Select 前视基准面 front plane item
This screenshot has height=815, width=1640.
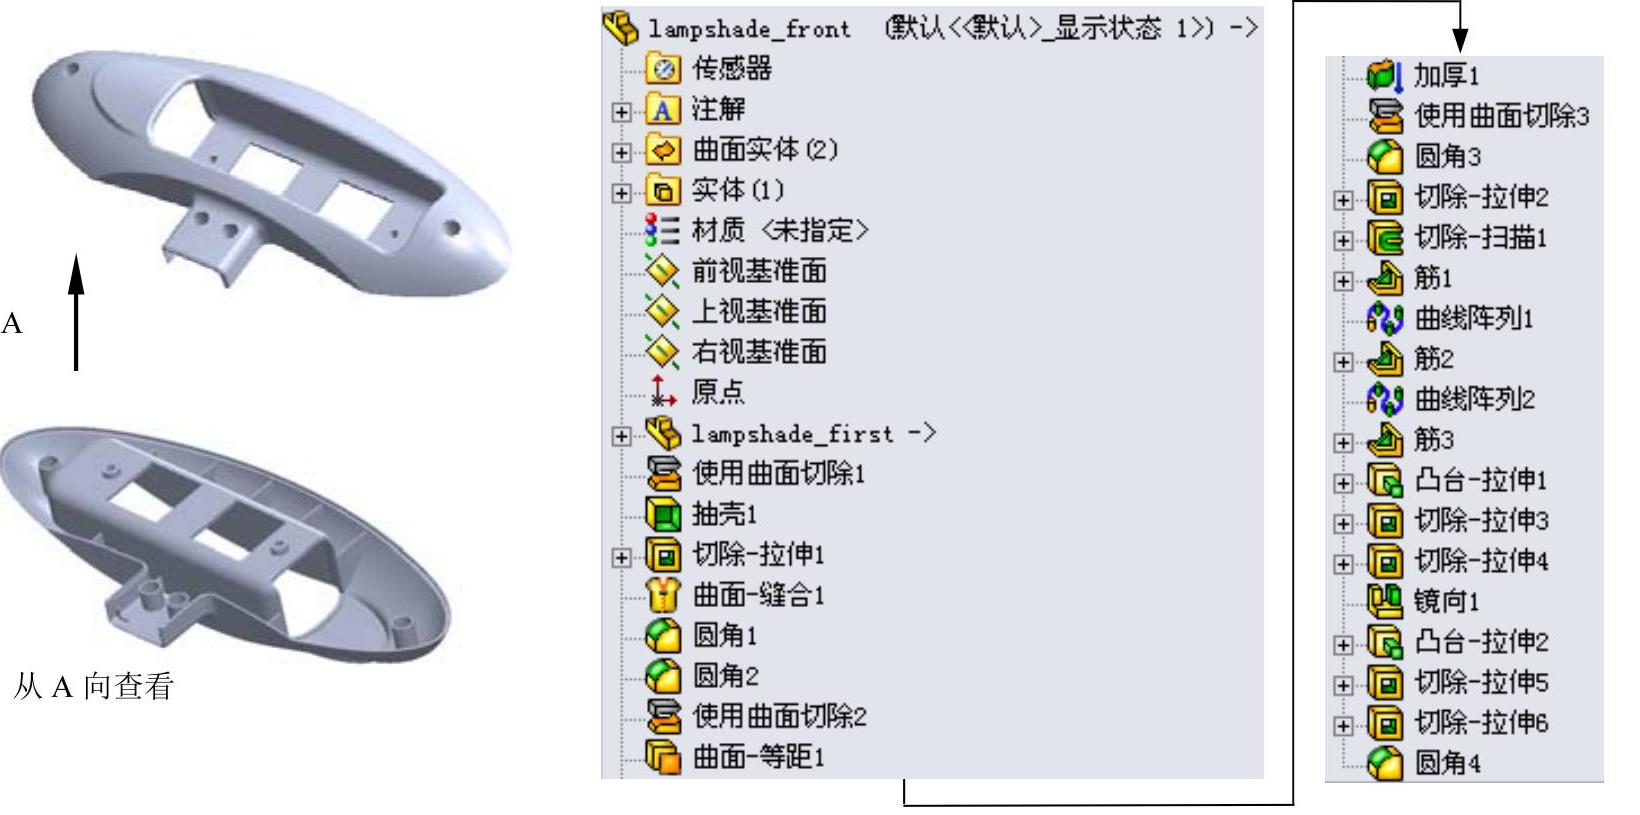[737, 271]
